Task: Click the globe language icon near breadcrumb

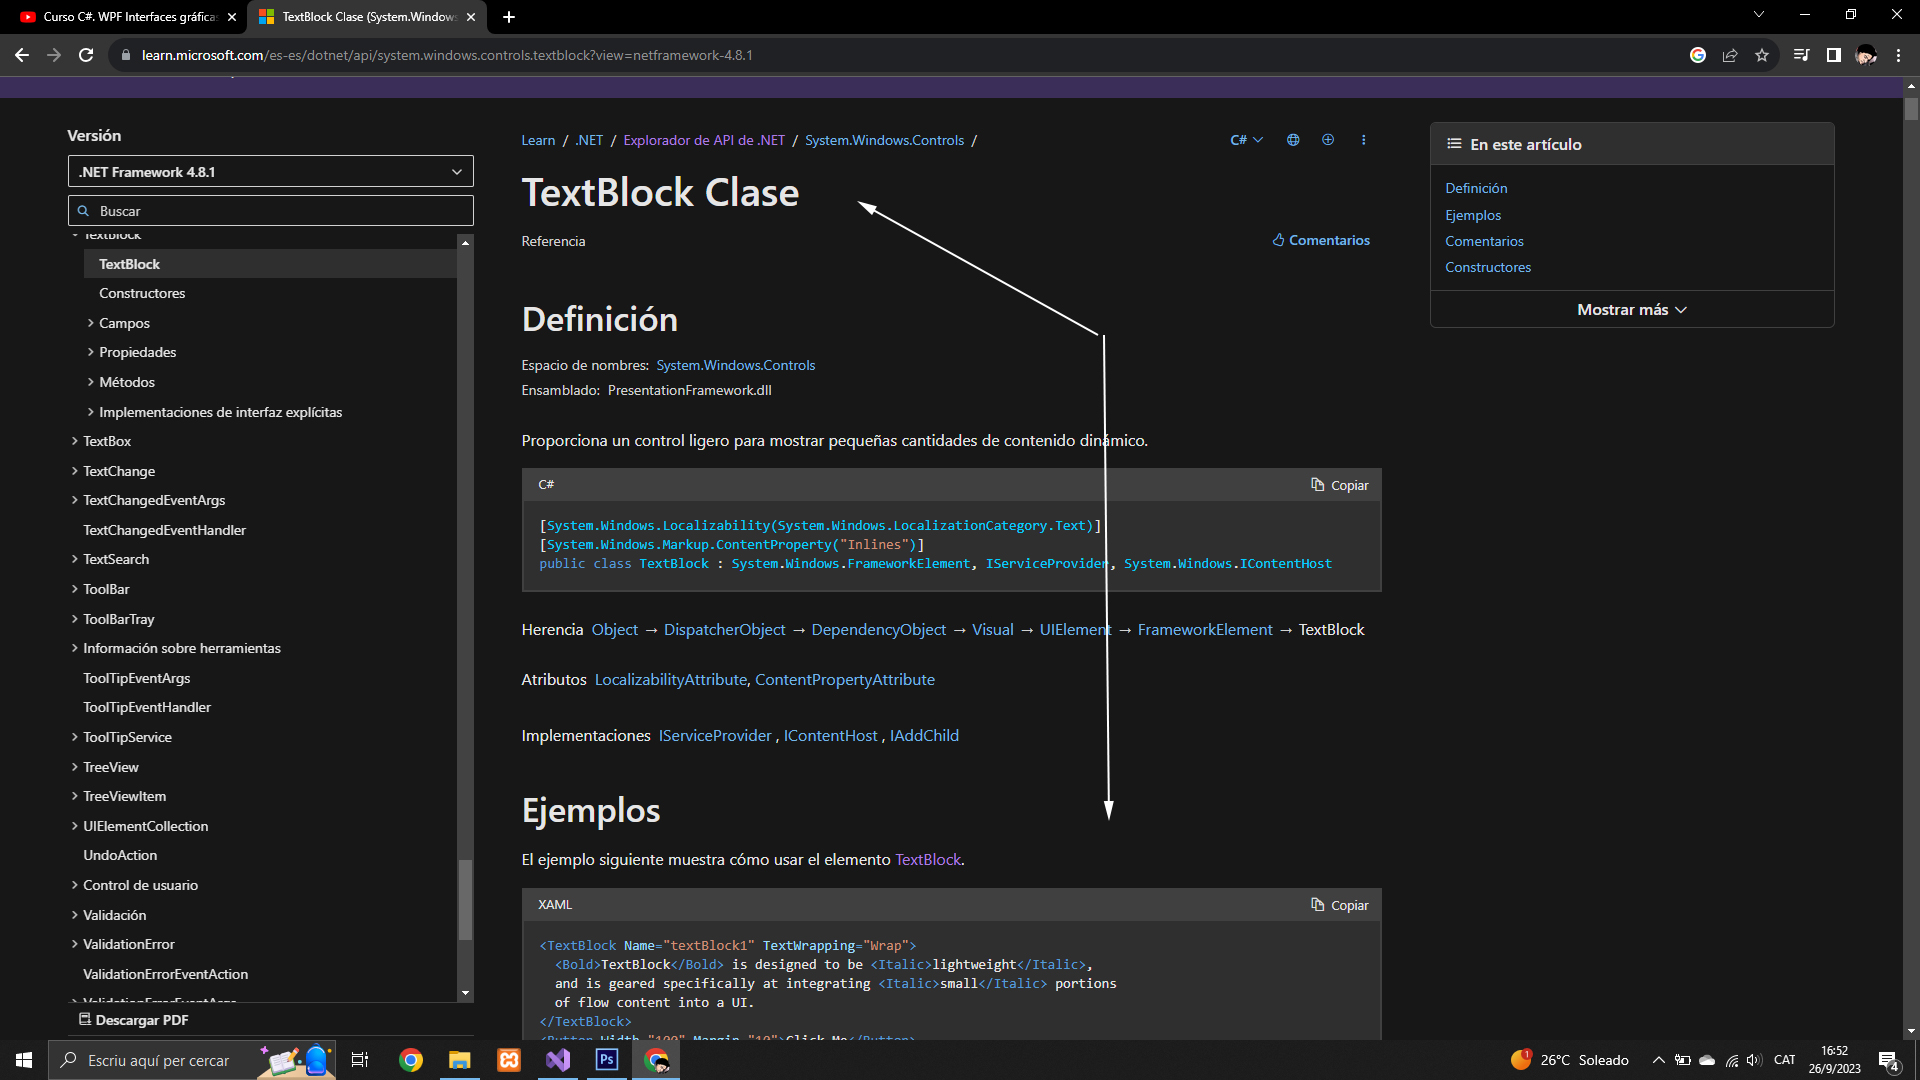Action: [x=1293, y=140]
